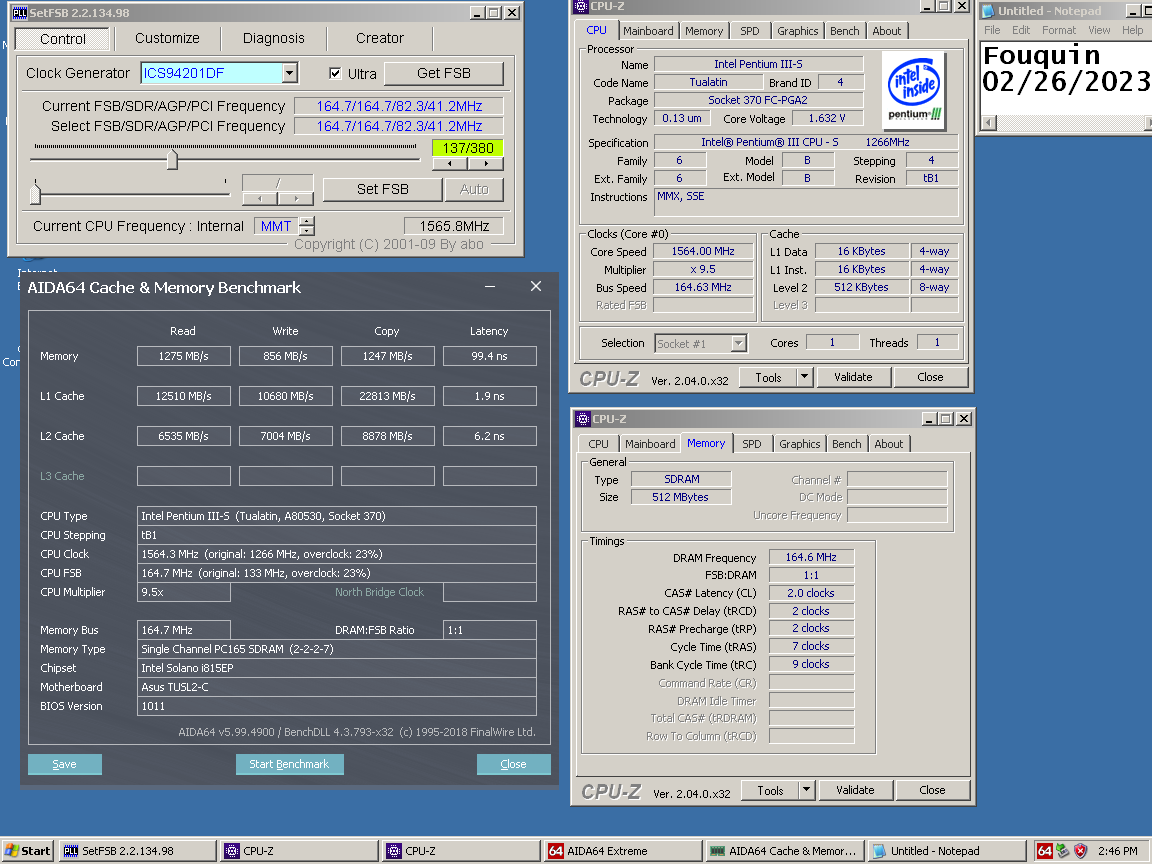
Task: Open Mainboard tab in top CPU-Z
Action: tap(648, 31)
